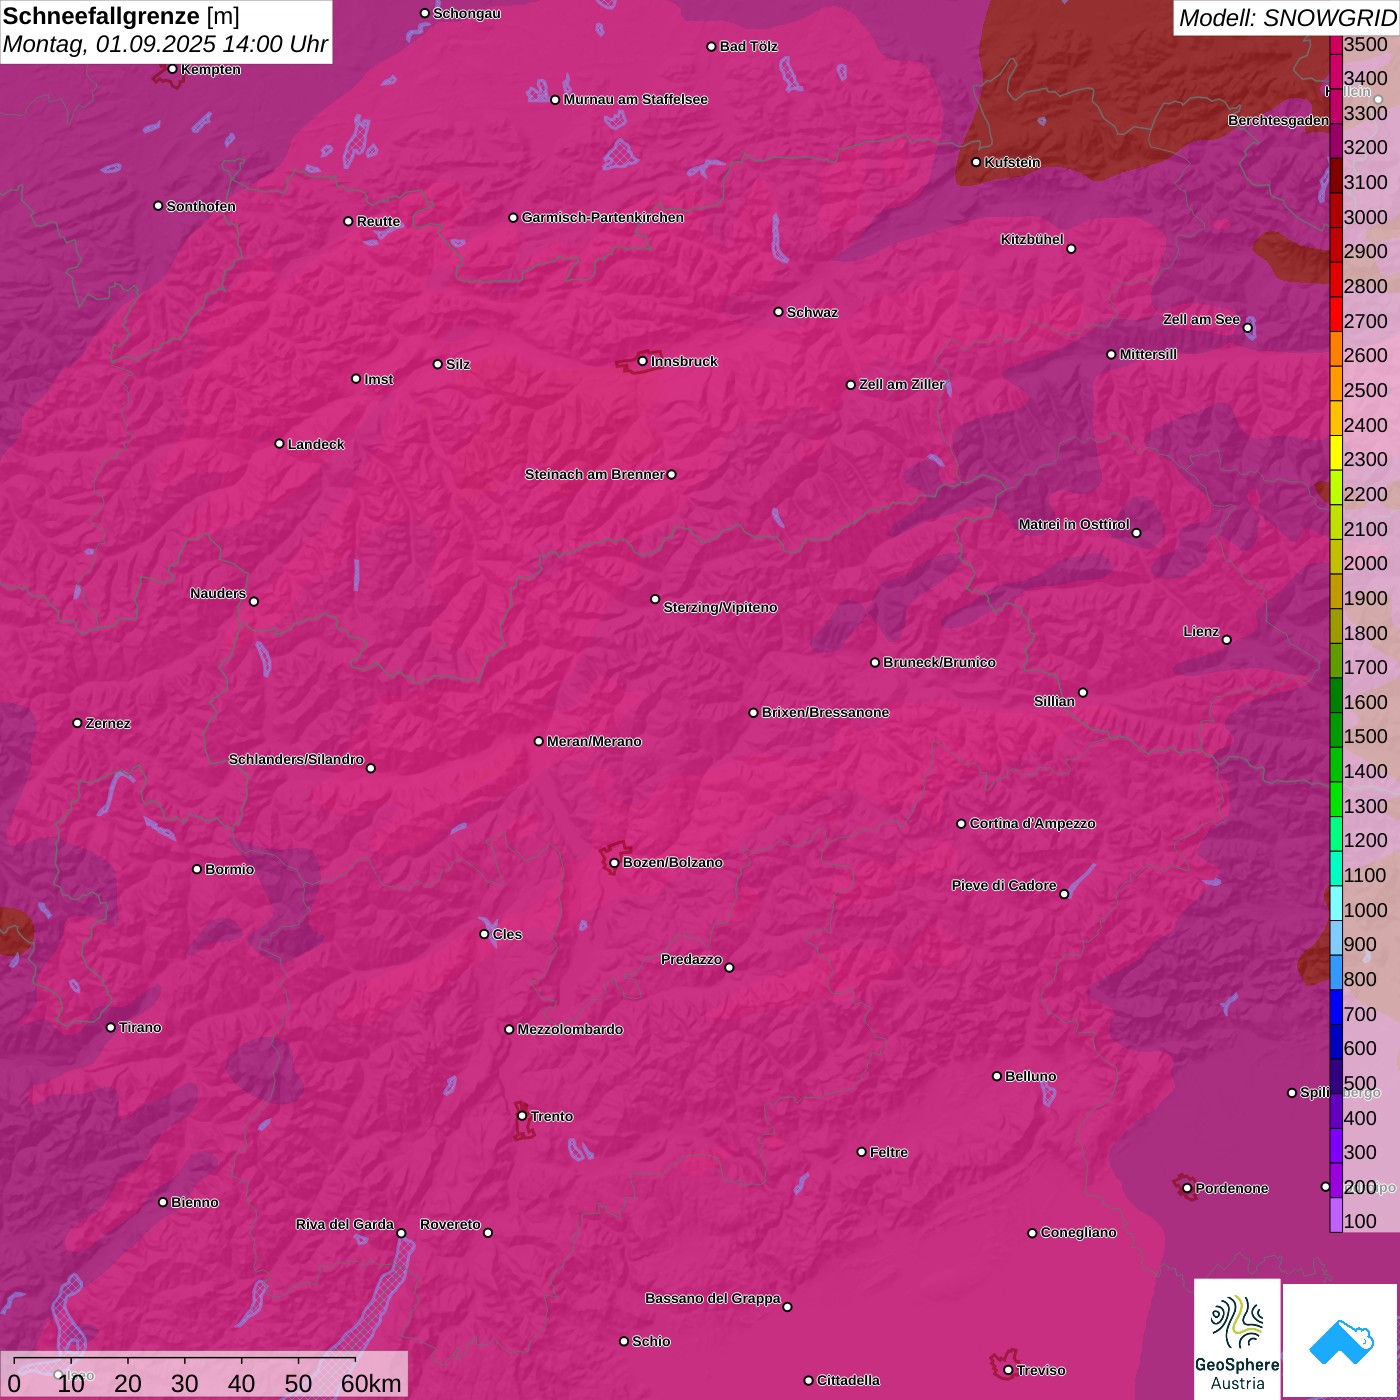Click the Matrei in Osttirol label
Viewport: 1400px width, 1400px height.
tap(1074, 524)
